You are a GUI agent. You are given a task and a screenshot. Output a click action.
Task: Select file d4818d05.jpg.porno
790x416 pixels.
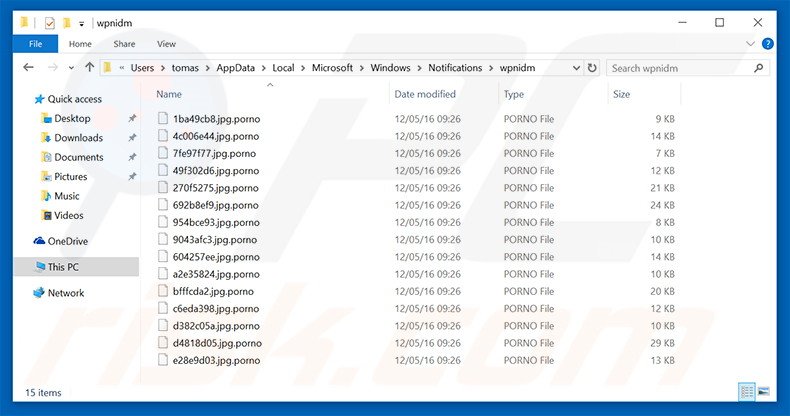tap(217, 343)
